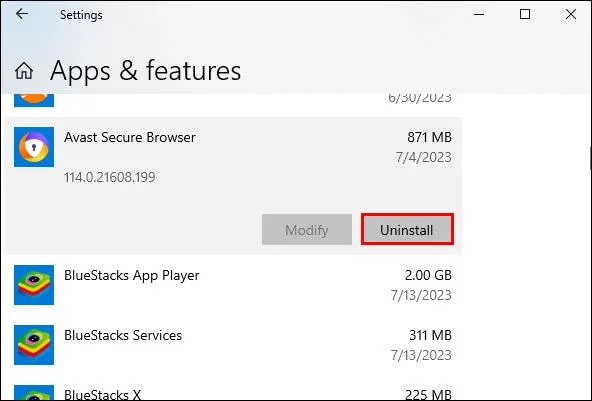
Task: Minimize the Settings window
Action: pos(479,14)
